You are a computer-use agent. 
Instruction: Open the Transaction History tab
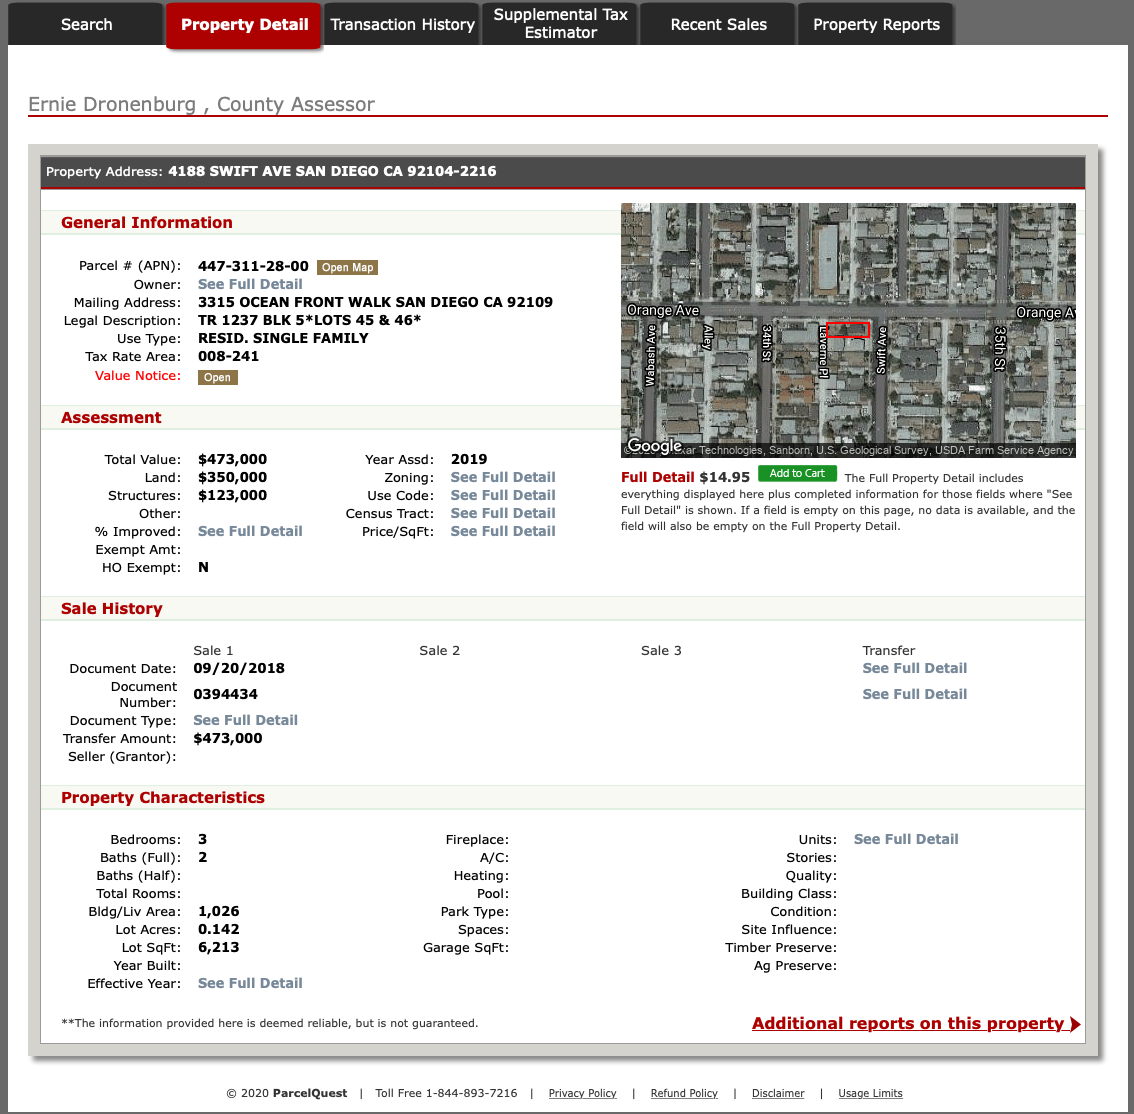[x=401, y=23]
